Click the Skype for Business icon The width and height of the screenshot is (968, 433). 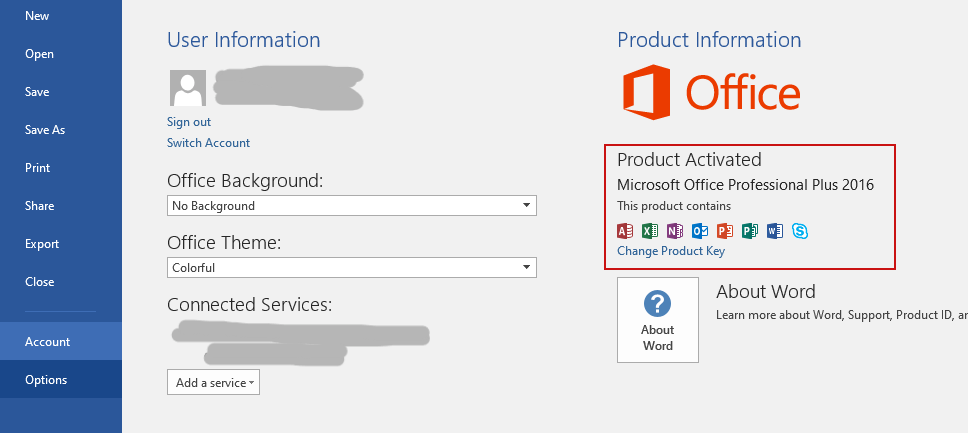(800, 231)
